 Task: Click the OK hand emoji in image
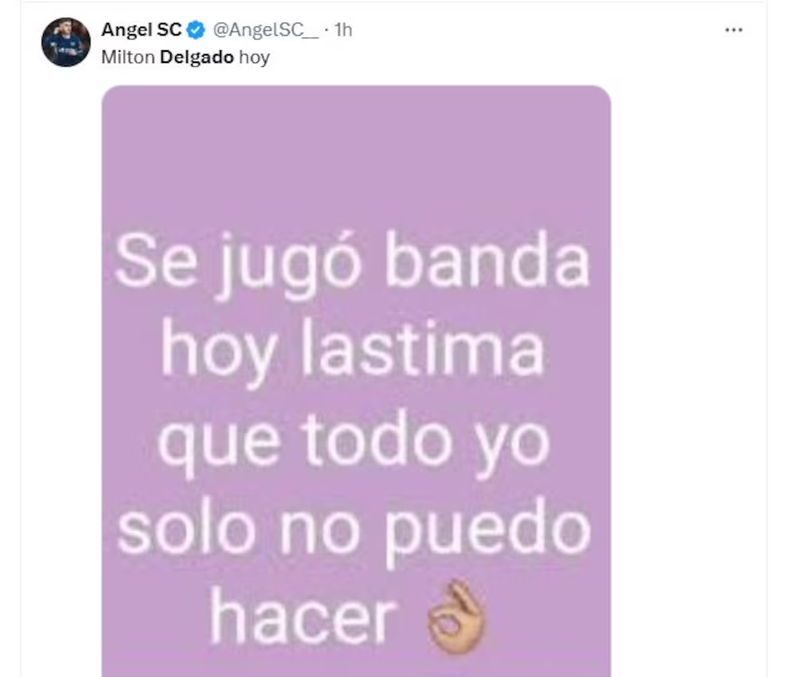click(456, 618)
